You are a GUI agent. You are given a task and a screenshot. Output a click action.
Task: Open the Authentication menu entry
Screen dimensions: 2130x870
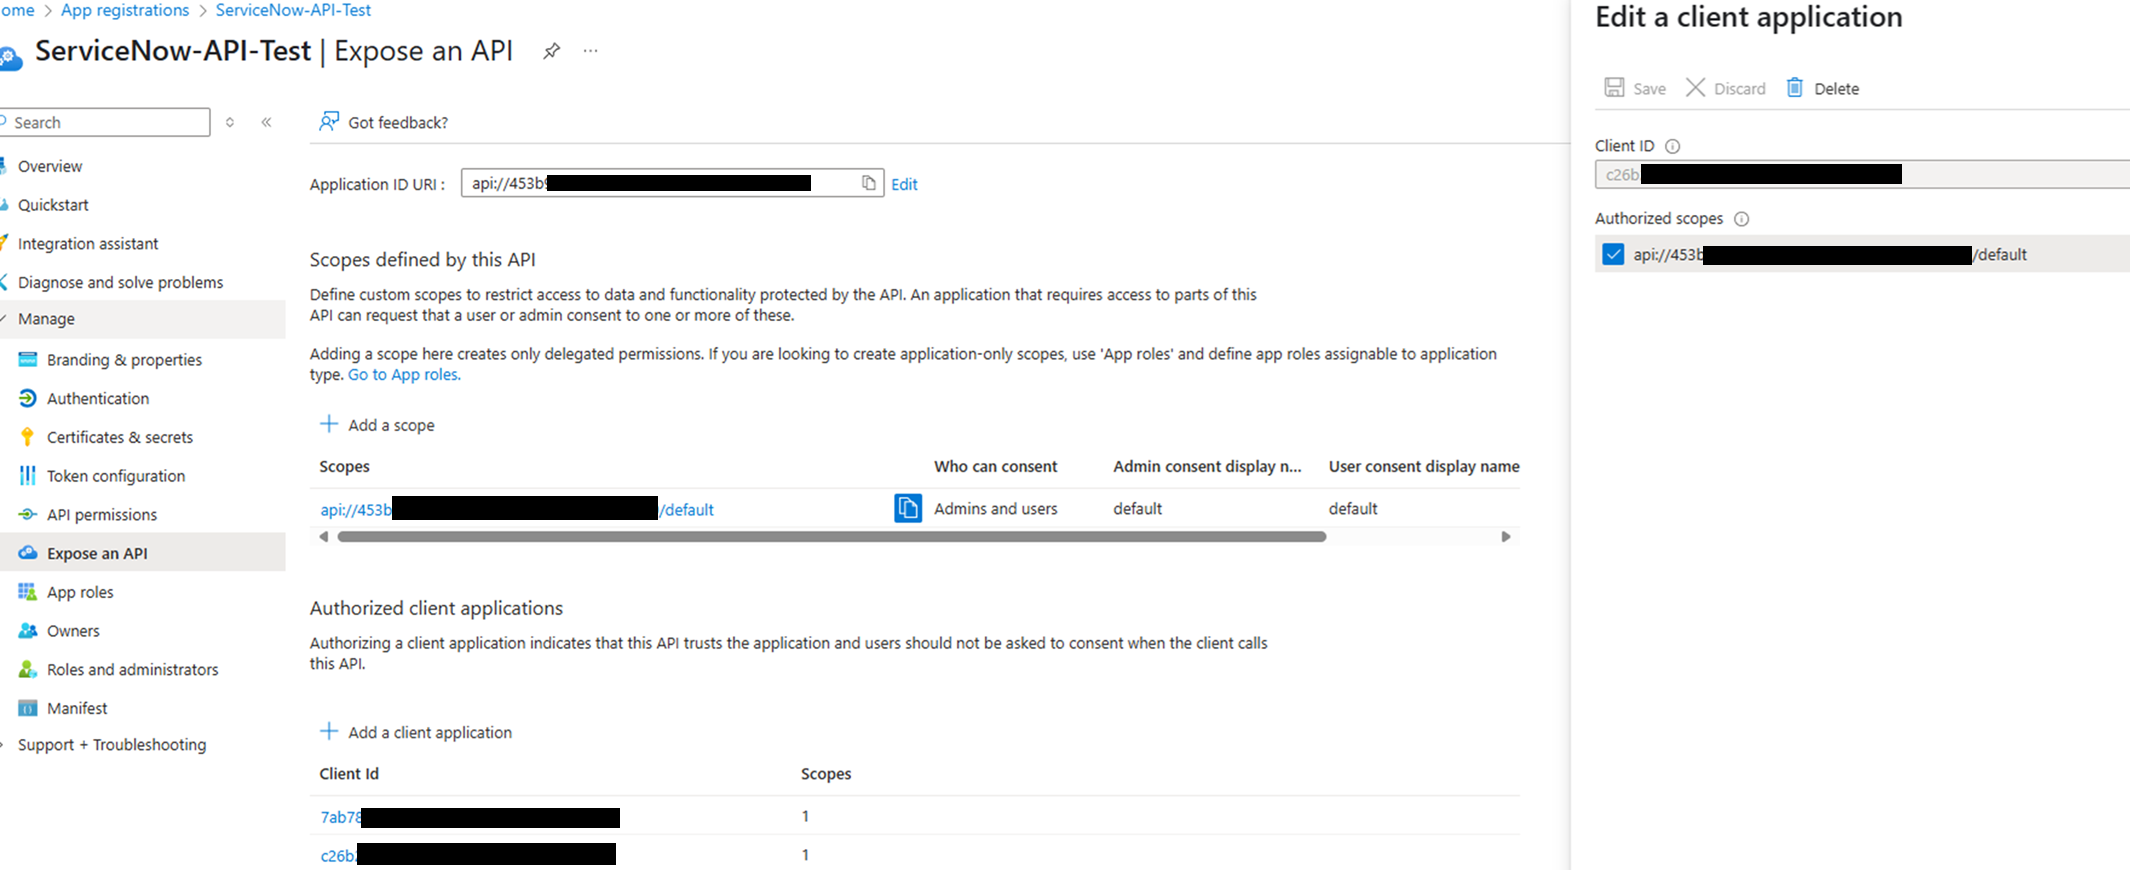(x=98, y=398)
